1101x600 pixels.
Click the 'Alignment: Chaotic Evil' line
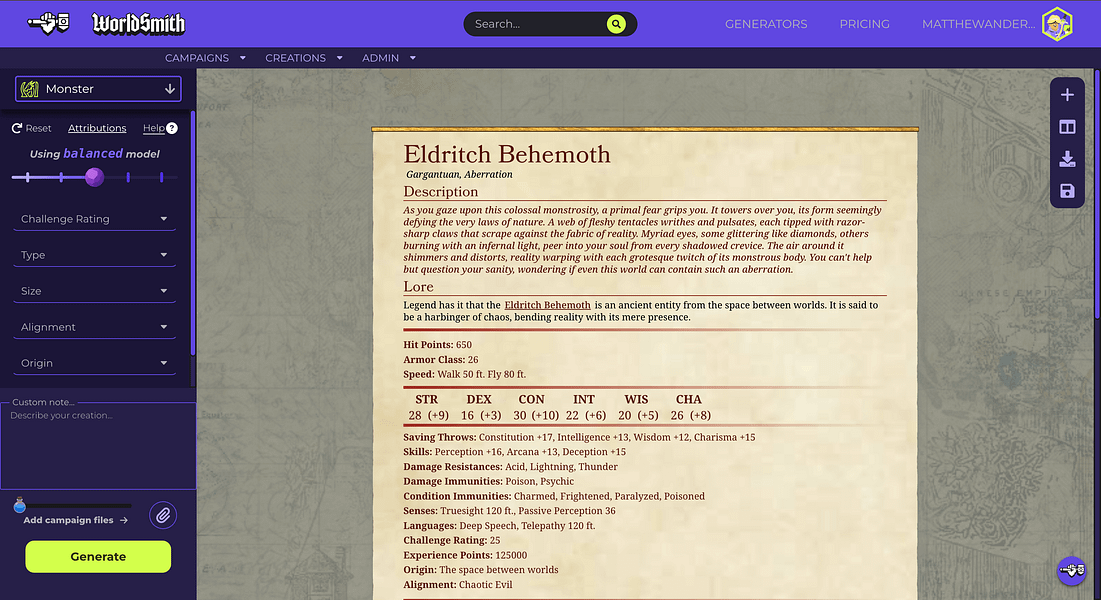[458, 585]
